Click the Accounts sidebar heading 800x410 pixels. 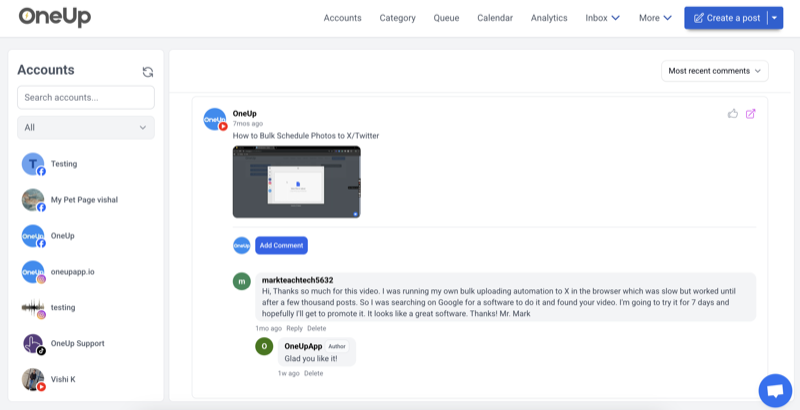point(46,70)
